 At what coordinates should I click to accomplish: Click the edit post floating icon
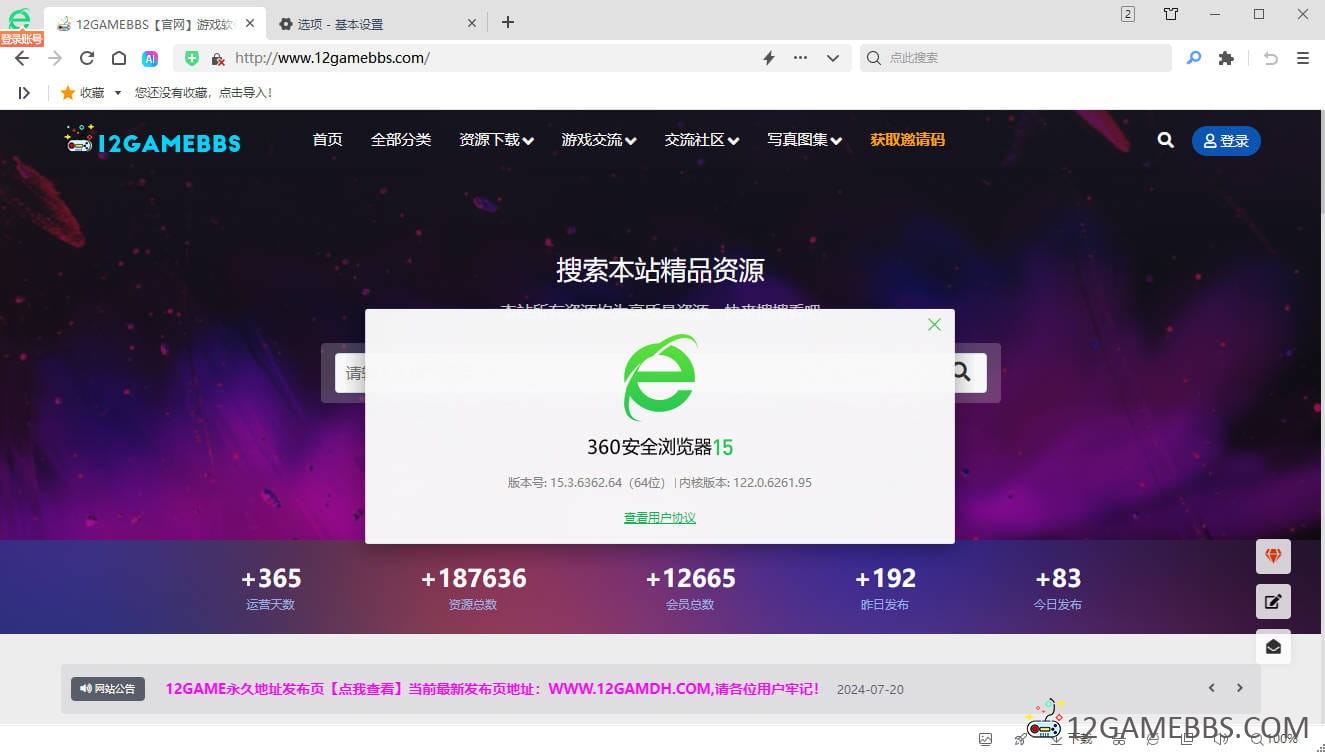(x=1273, y=602)
